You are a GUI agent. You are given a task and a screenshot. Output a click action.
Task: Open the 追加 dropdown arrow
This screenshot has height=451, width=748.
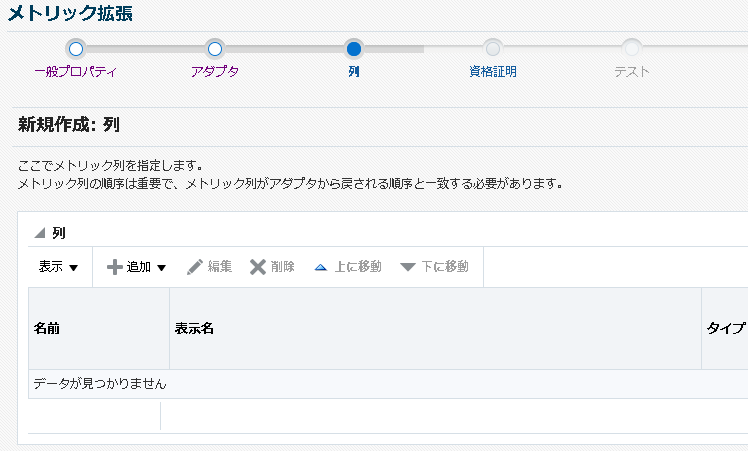click(162, 268)
